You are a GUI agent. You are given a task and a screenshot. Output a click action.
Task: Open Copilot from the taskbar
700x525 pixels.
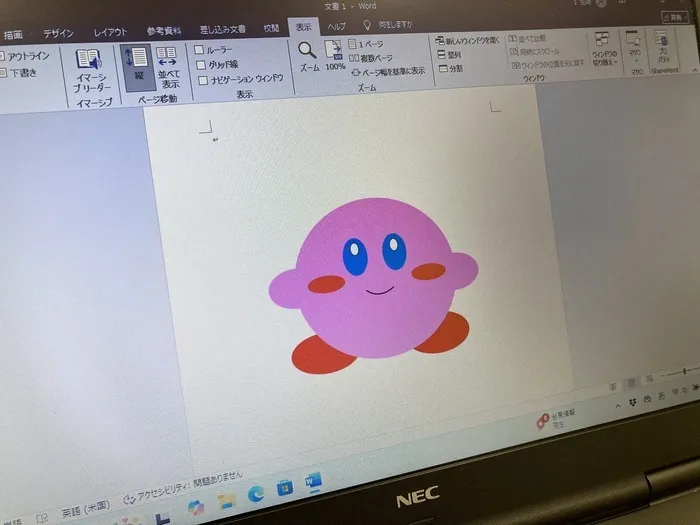tap(196, 508)
